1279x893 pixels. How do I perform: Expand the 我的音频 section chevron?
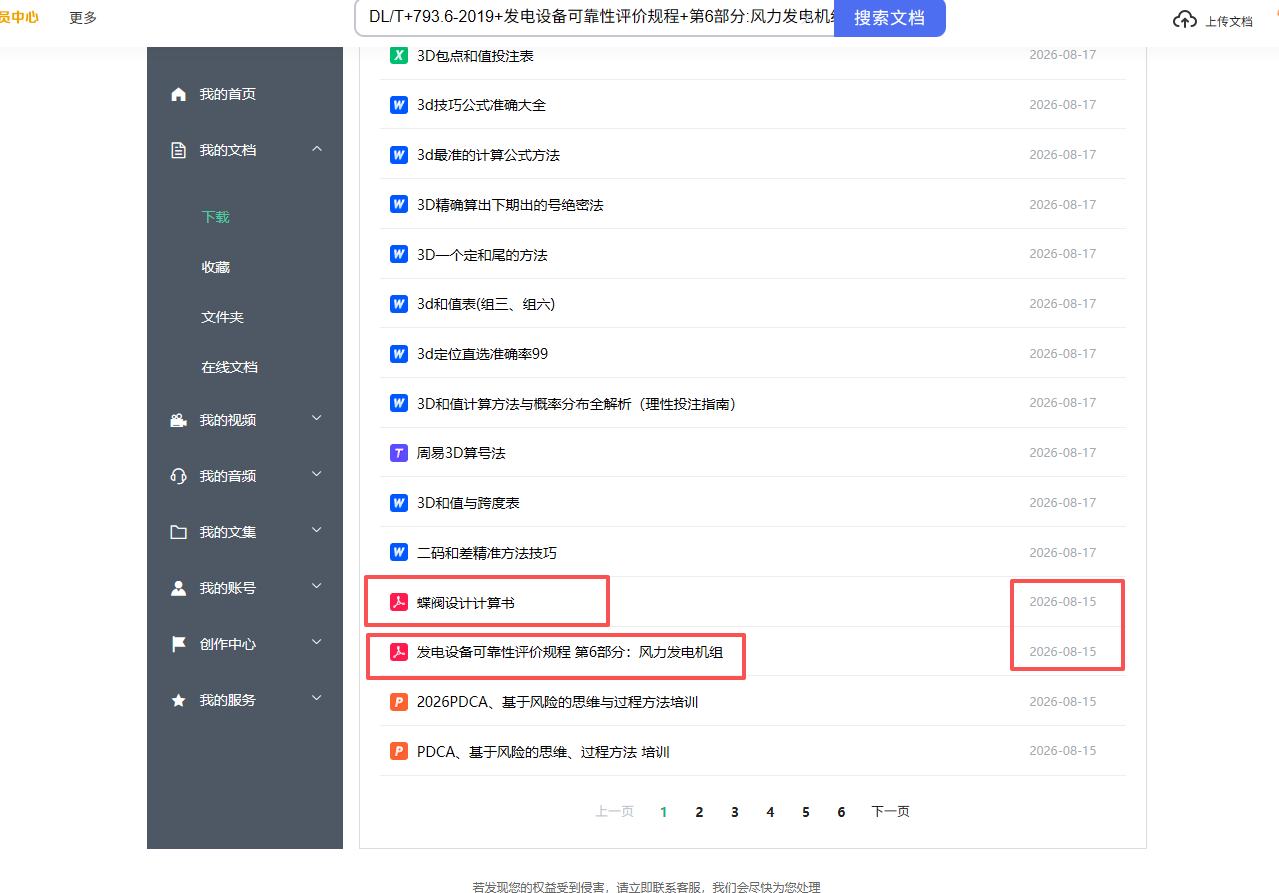317,474
